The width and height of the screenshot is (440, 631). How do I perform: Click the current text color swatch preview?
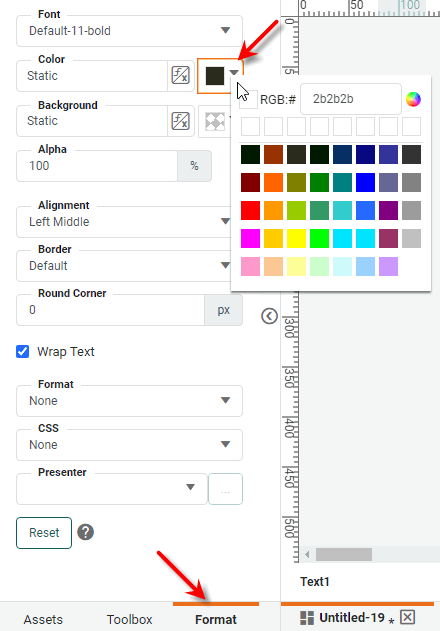[215, 76]
